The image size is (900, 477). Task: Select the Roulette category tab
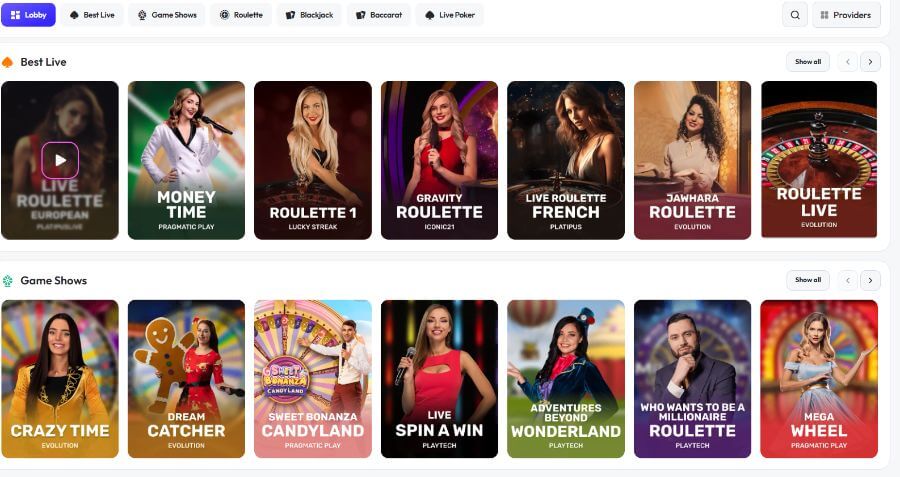tap(241, 15)
